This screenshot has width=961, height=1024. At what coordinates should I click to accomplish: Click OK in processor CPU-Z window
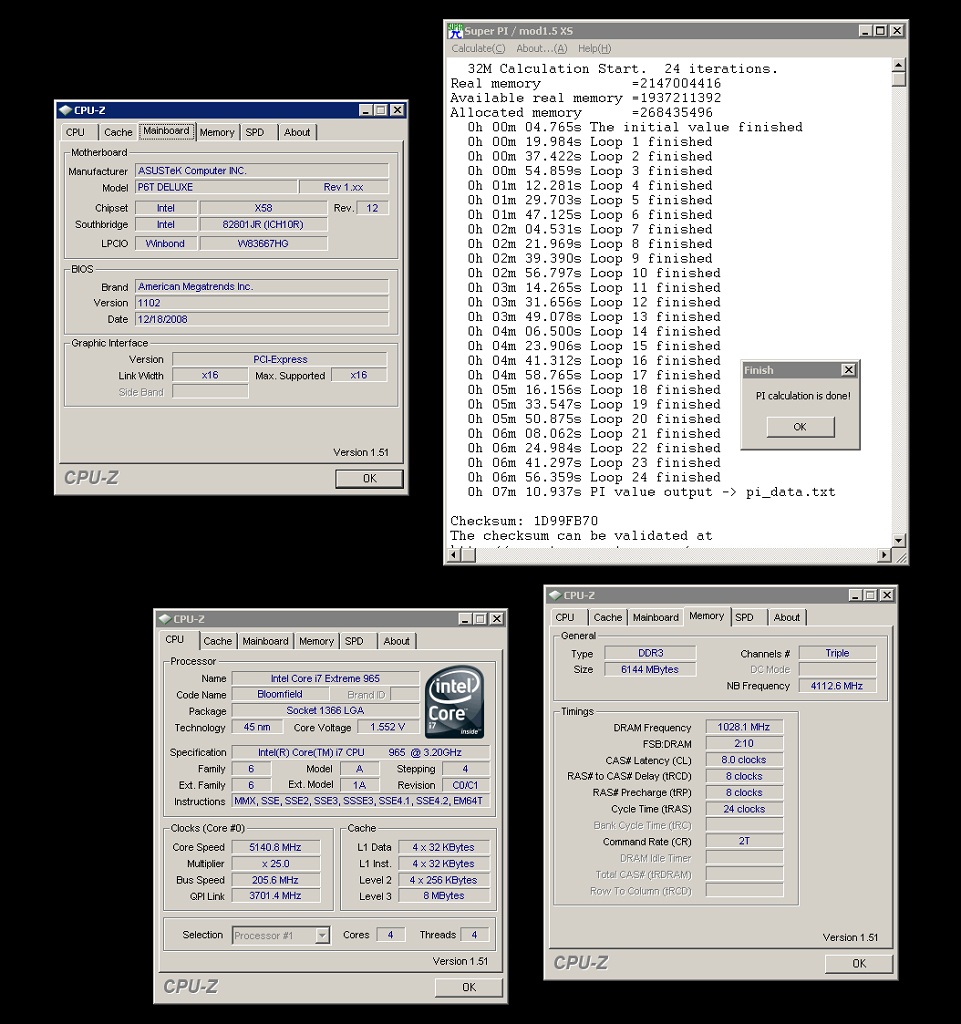tap(469, 987)
